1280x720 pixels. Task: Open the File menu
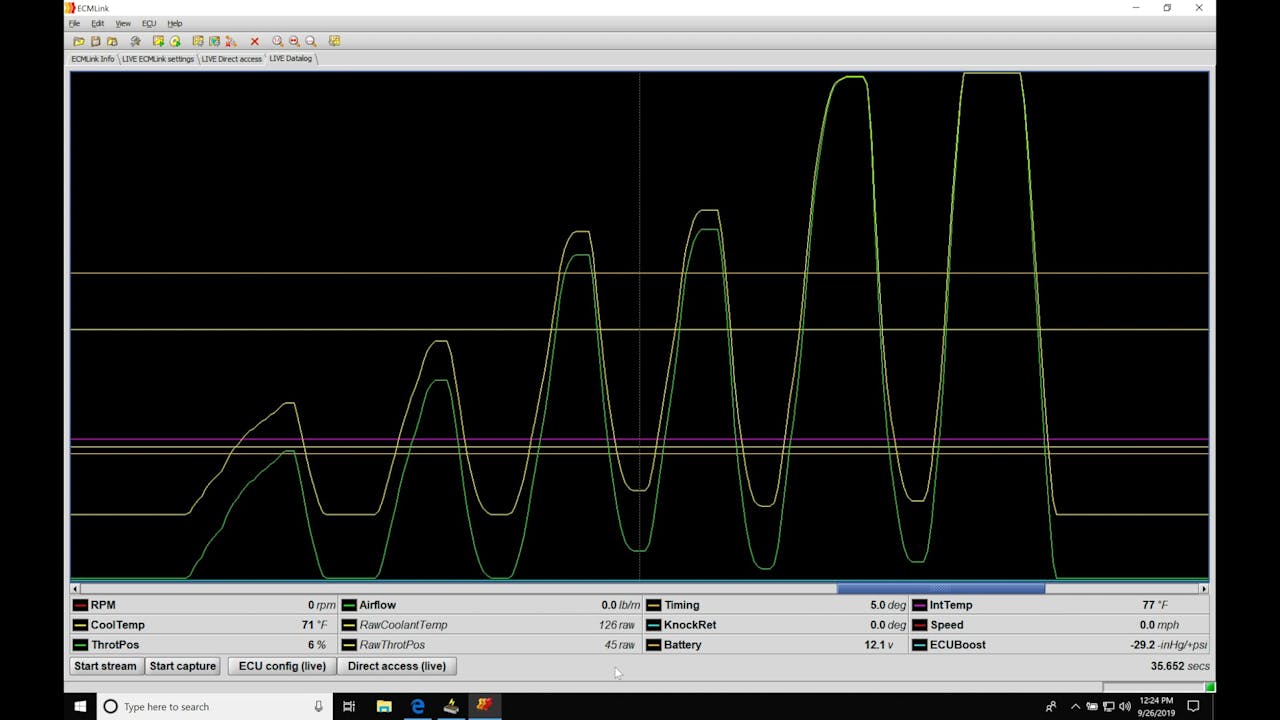[x=74, y=23]
